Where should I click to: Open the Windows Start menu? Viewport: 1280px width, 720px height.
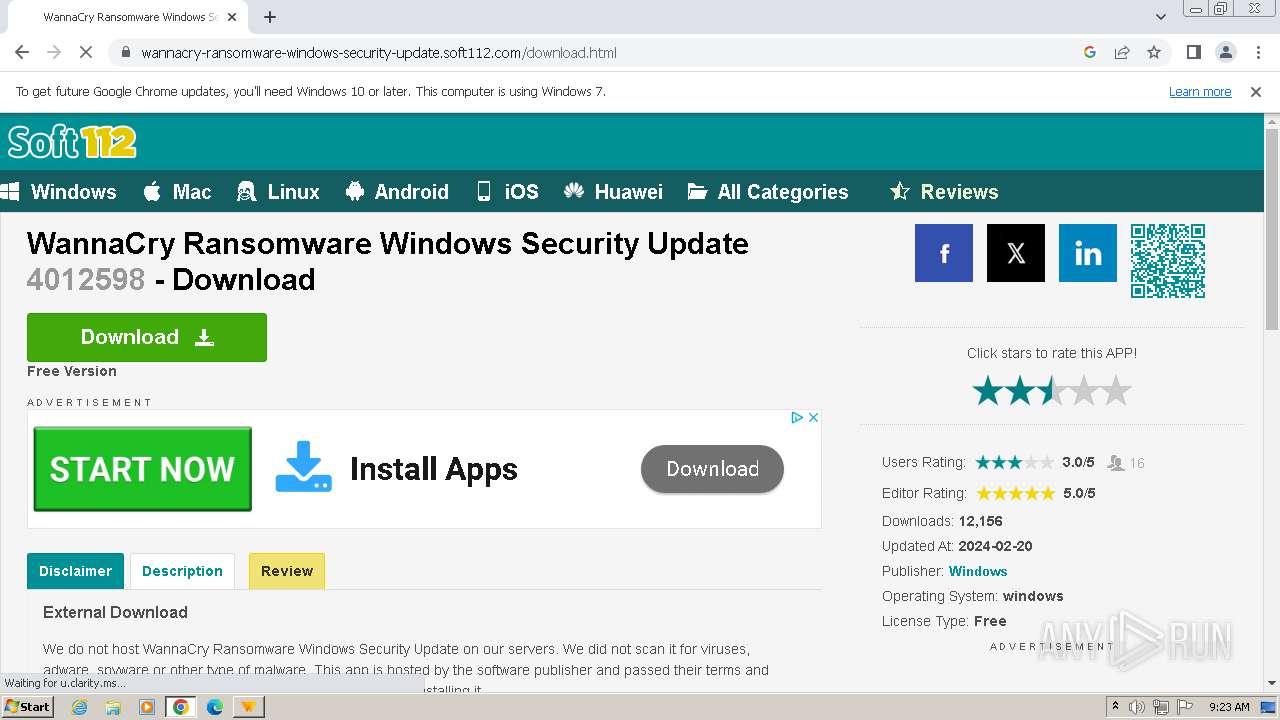(x=27, y=707)
